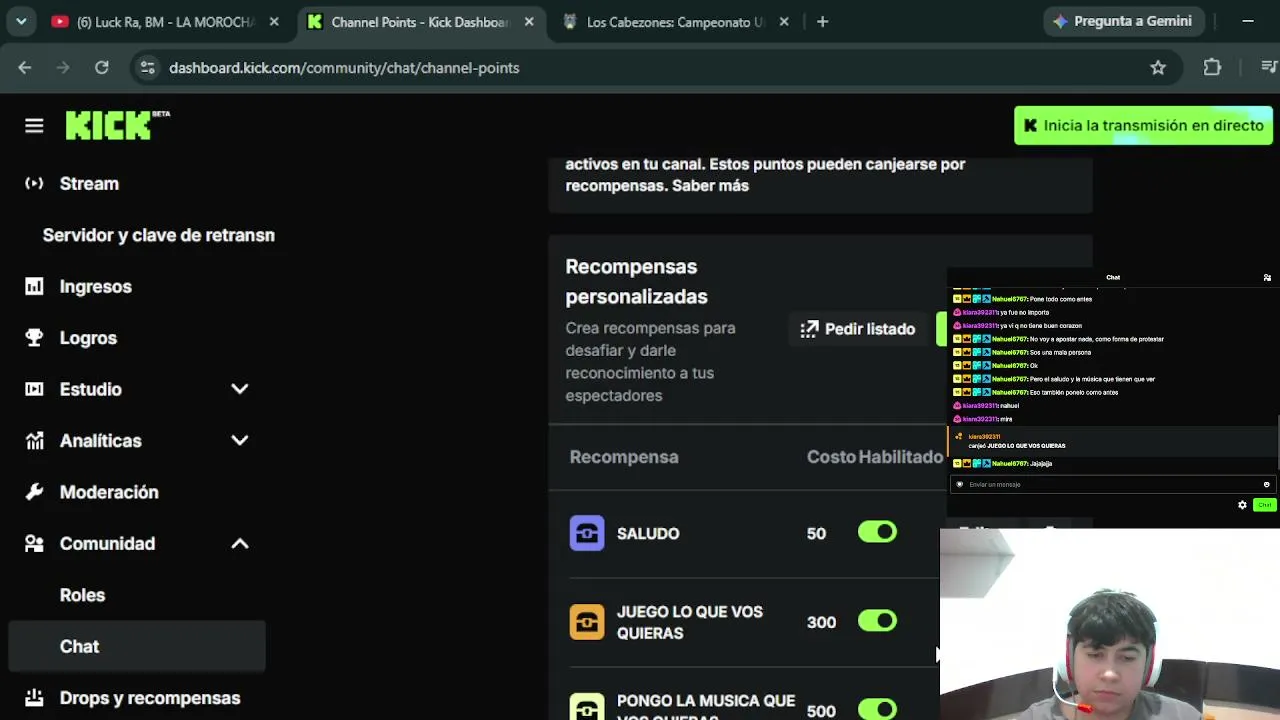1280x720 pixels.
Task: Click chat message "Sos una mala persona"
Action: 1059,353
